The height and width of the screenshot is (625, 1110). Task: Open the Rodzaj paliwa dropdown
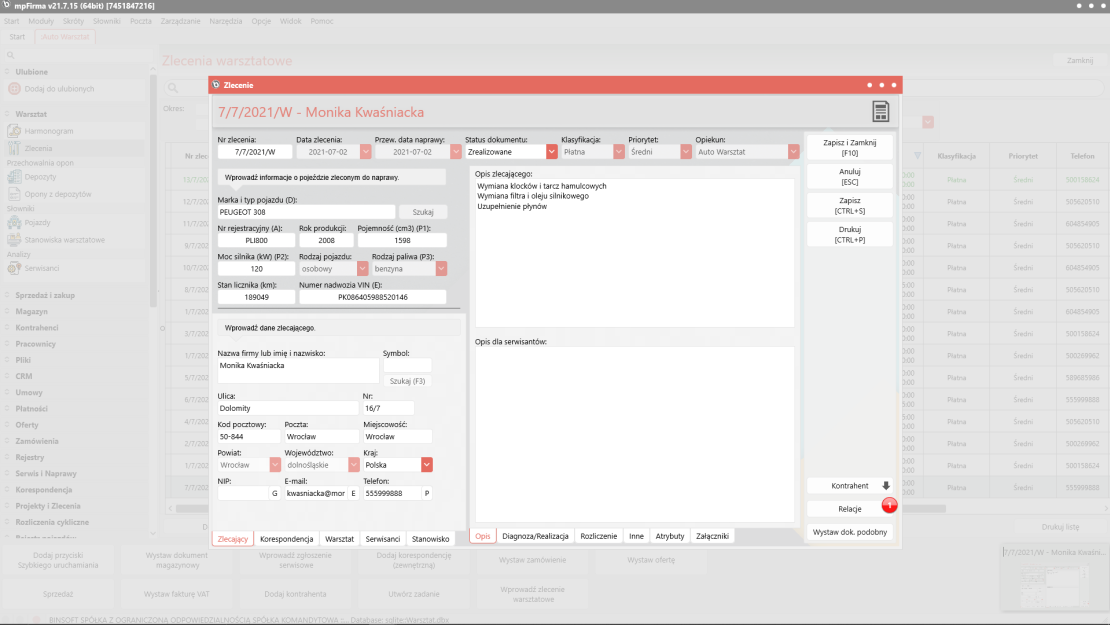pos(441,269)
